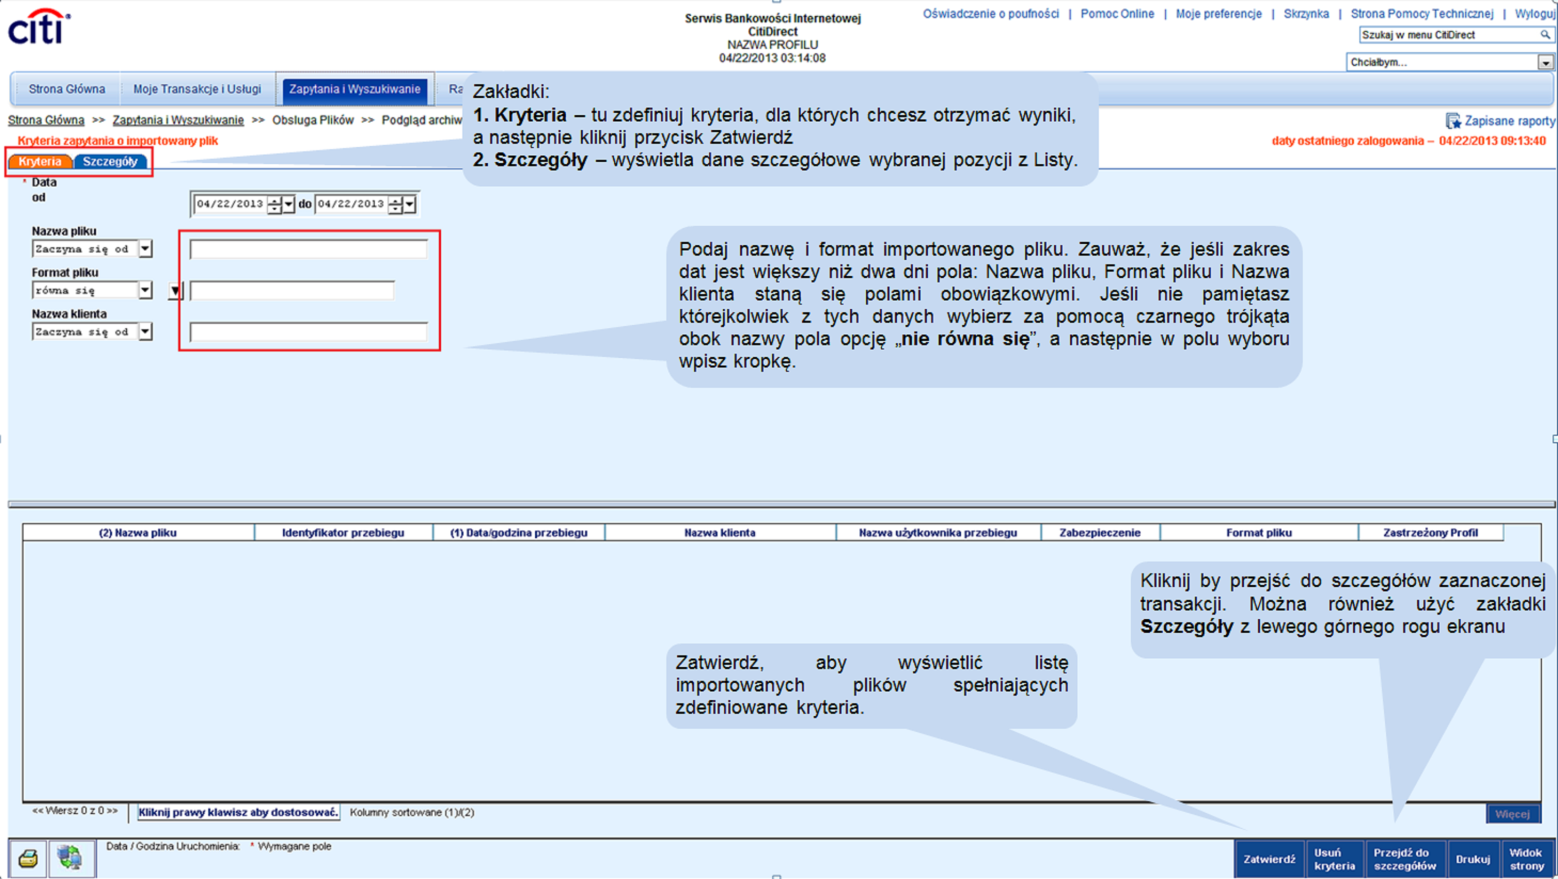
Task: Open the Moje Transakcje i Usługi tab
Action: click(197, 89)
